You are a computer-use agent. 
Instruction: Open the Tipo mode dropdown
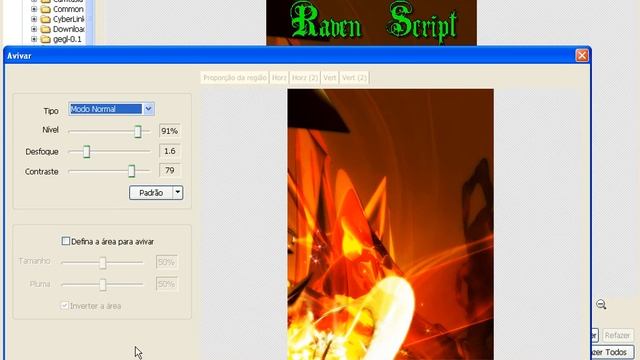click(x=148, y=109)
